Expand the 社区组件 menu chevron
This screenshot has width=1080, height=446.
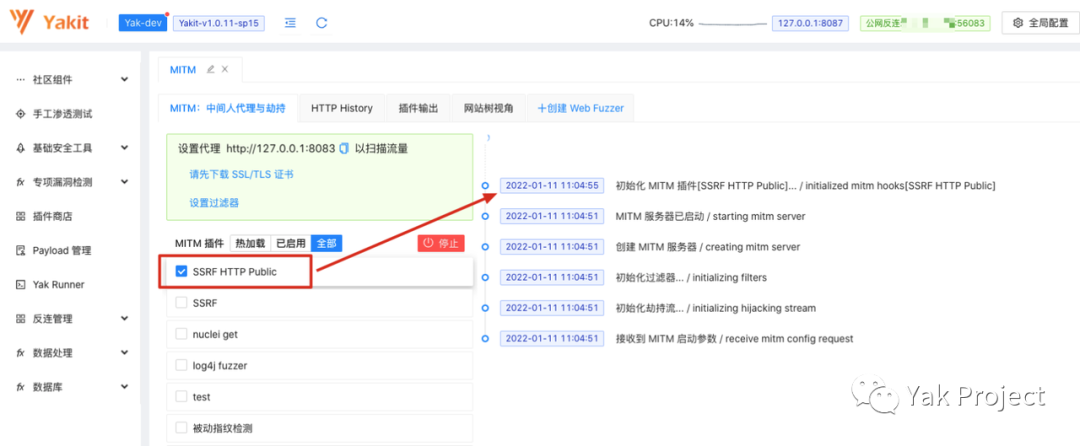124,80
